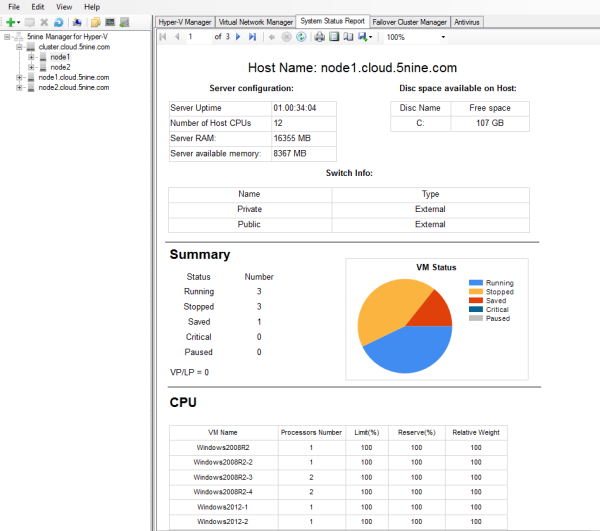This screenshot has width=600, height=531.
Task: Click the export save disk icon
Action: tap(362, 37)
